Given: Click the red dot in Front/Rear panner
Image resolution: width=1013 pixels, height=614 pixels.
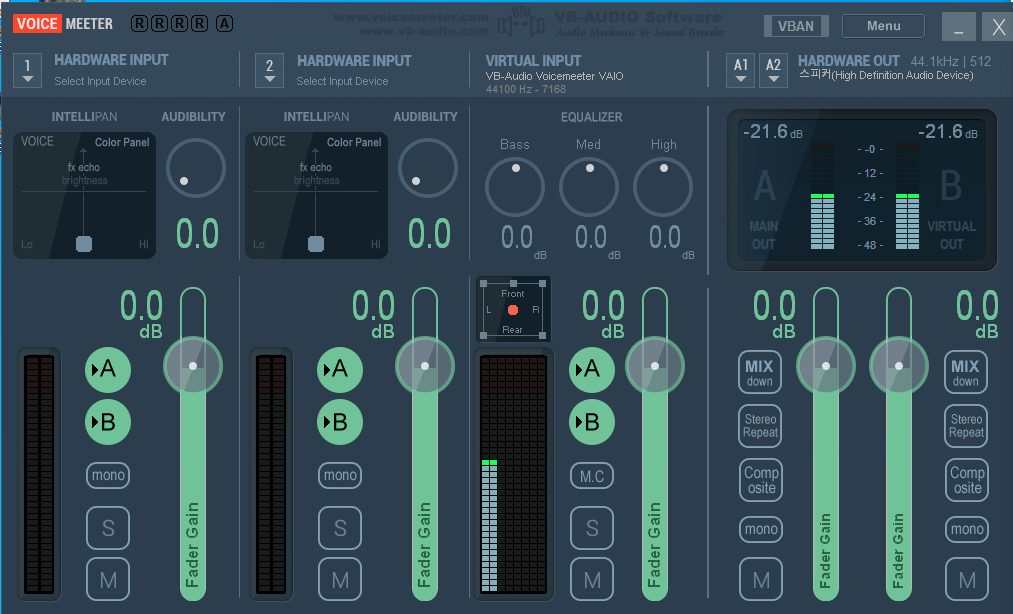Looking at the screenshot, I should click(x=513, y=310).
